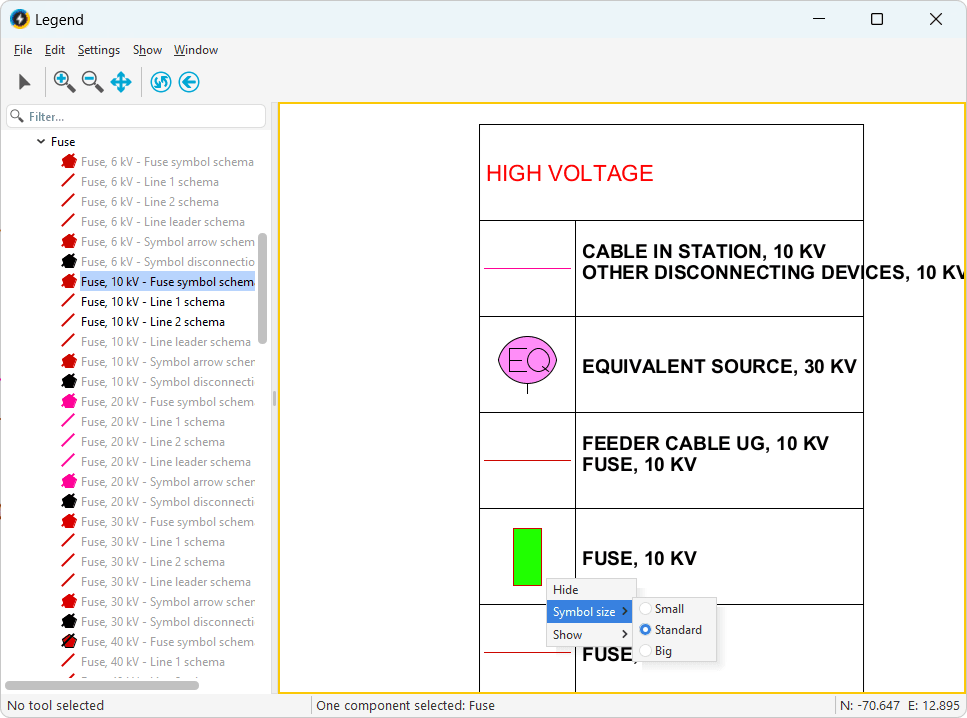Image resolution: width=967 pixels, height=718 pixels.
Task: Open the Symbol size submenu
Action: 590,612
